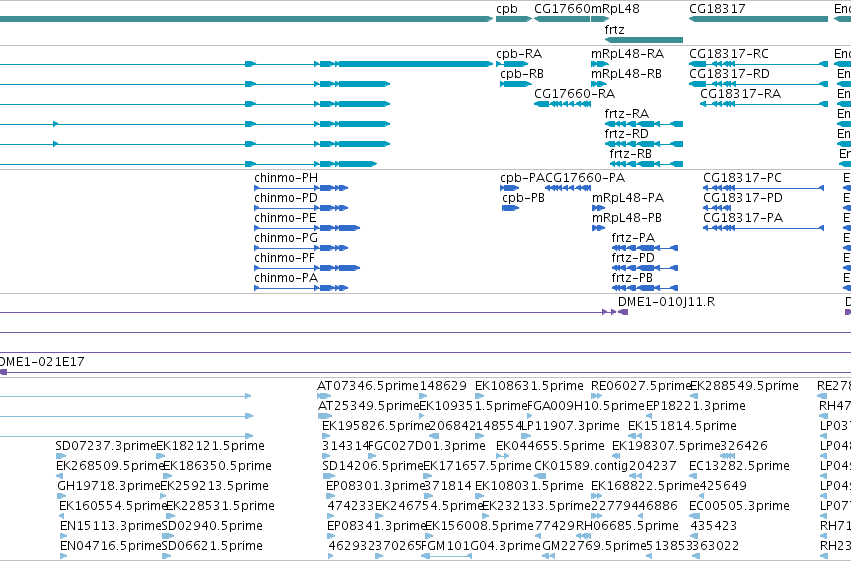Click the CG18317-PA protein feature
Image resolution: width=851 pixels, height=561 pixels.
[764, 228]
